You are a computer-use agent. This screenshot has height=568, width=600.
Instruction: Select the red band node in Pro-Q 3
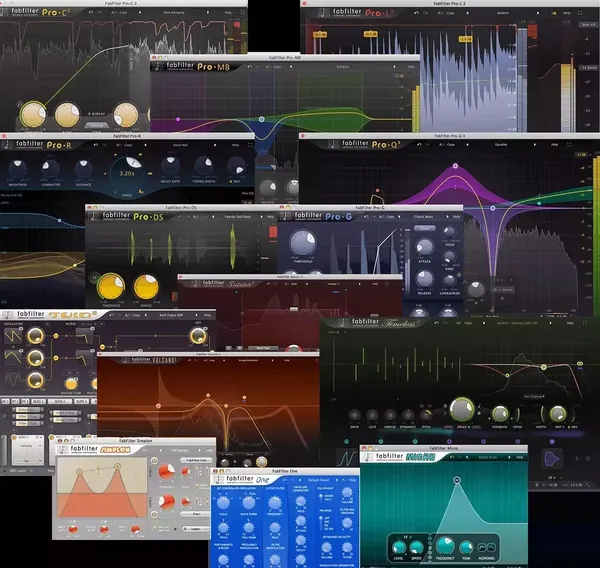pyautogui.click(x=377, y=191)
